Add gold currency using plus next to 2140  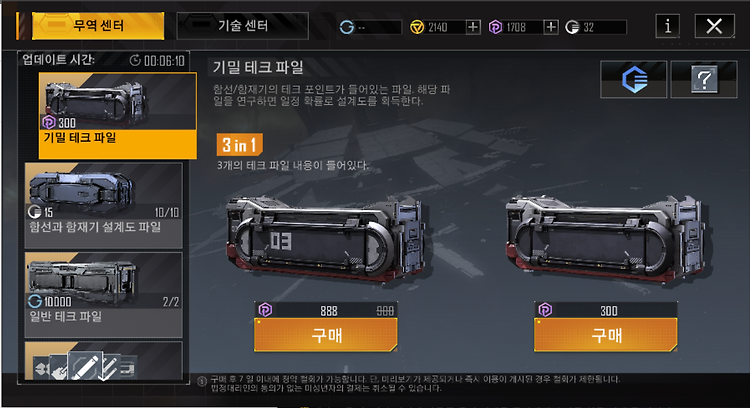[x=473, y=27]
